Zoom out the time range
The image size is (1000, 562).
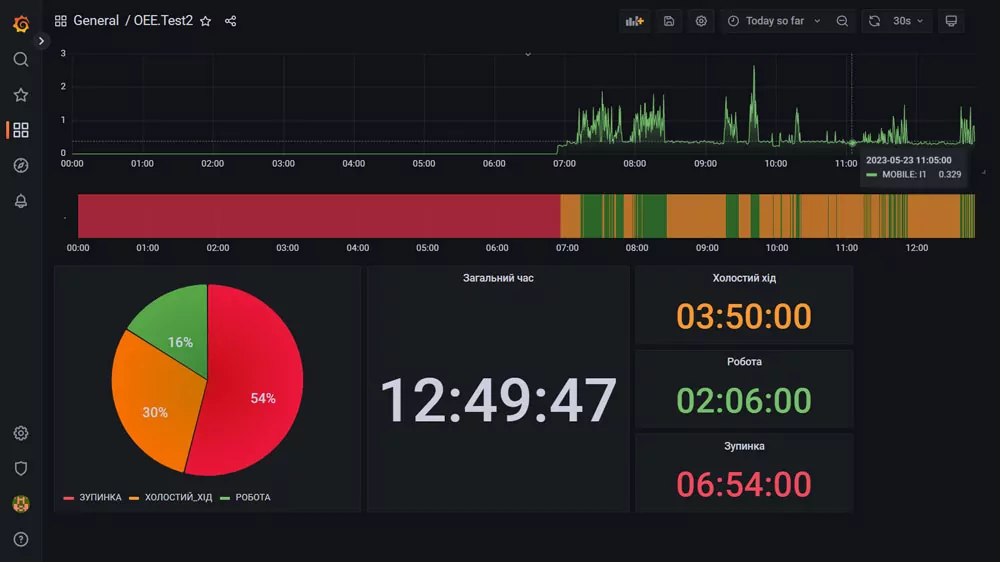tap(842, 21)
